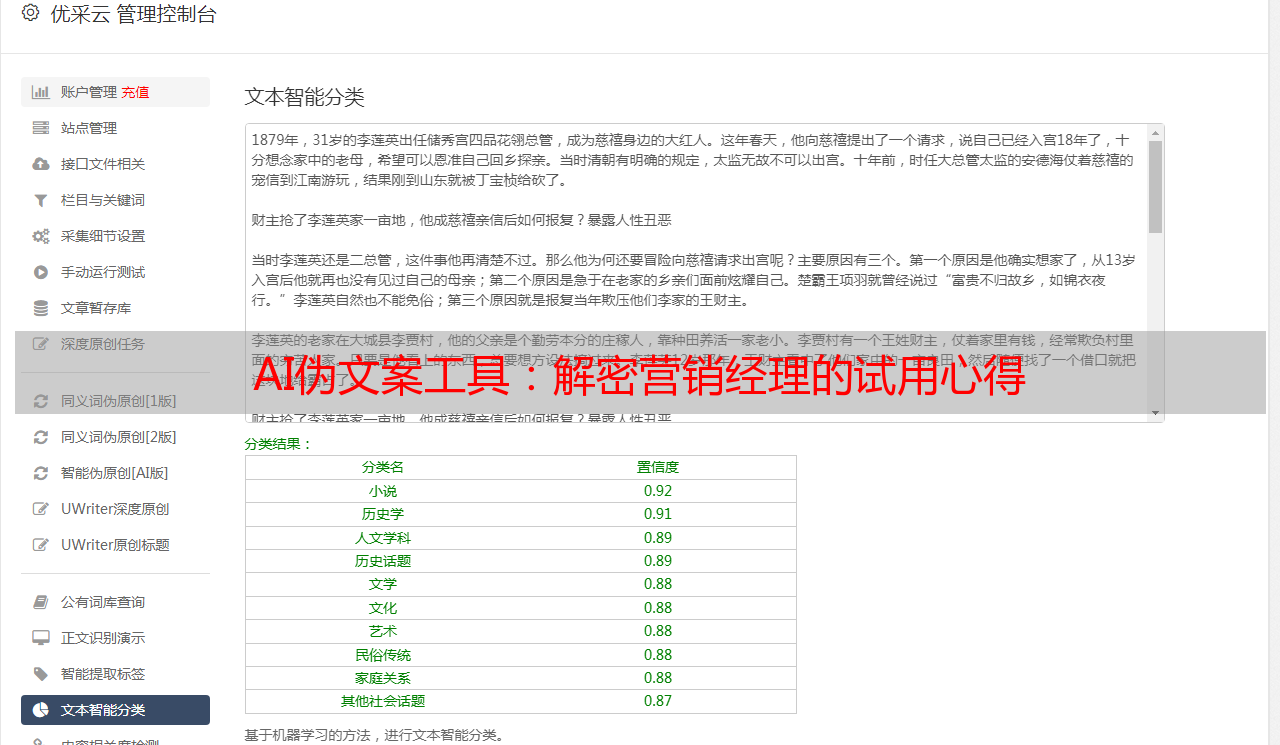Select the active 文本智能分类 menu item
The height and width of the screenshot is (745, 1280).
115,710
